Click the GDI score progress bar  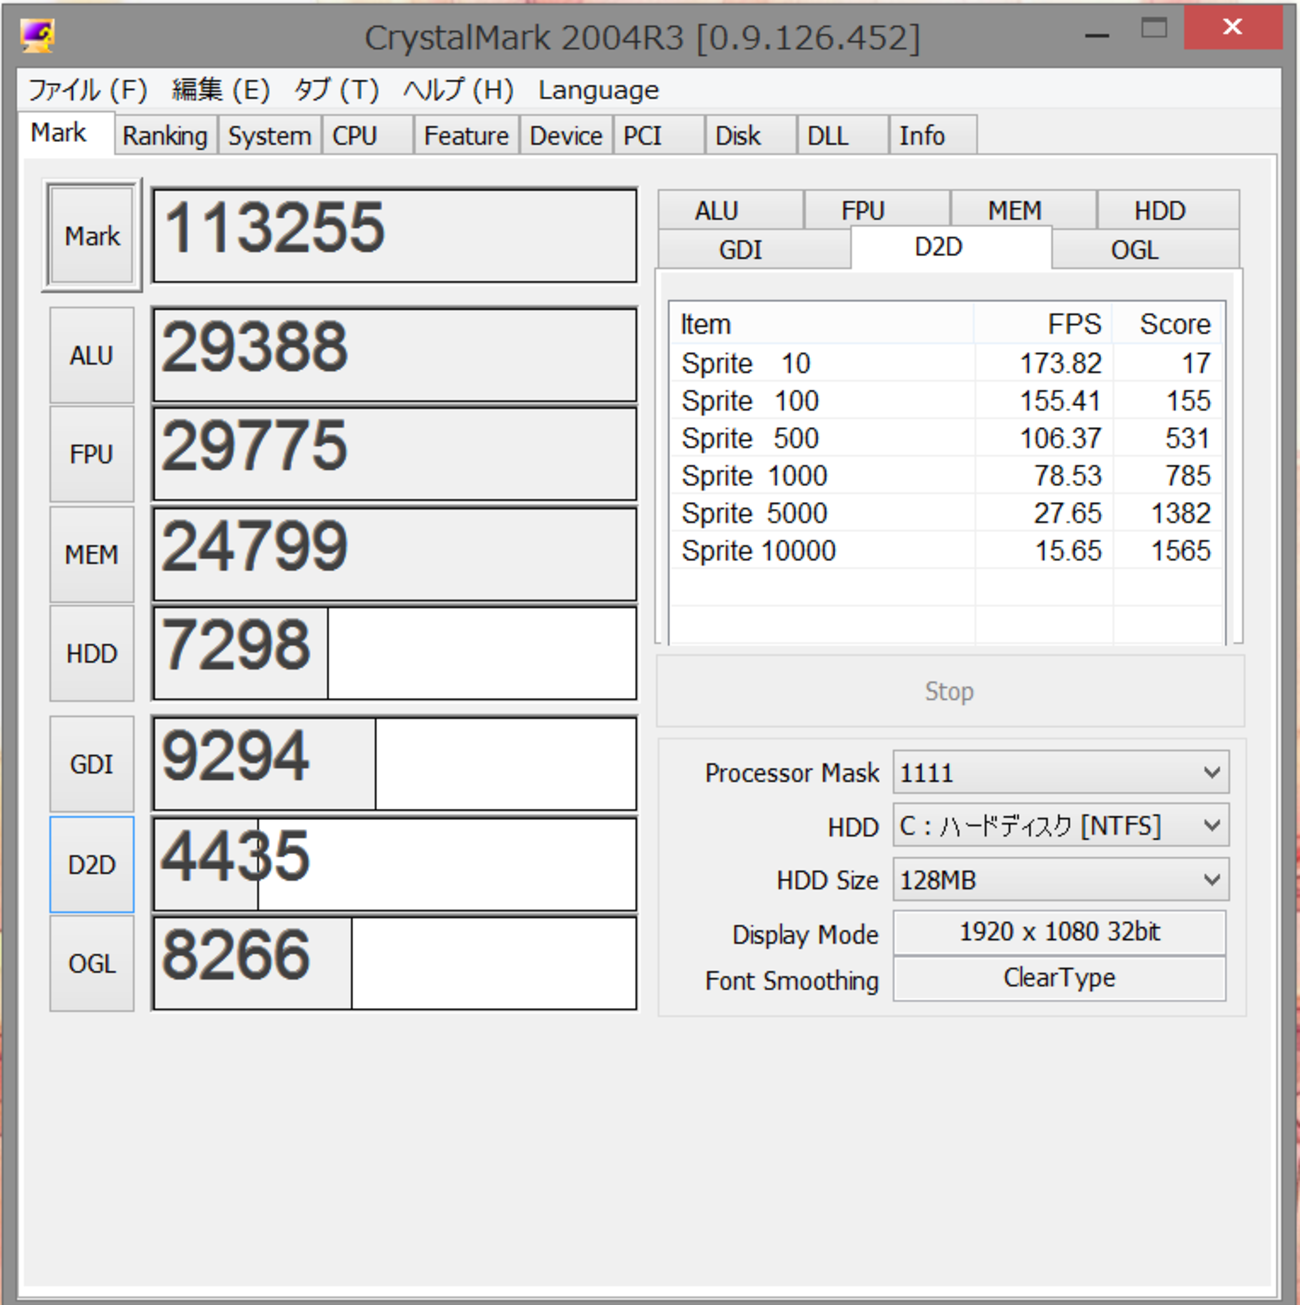pos(394,764)
